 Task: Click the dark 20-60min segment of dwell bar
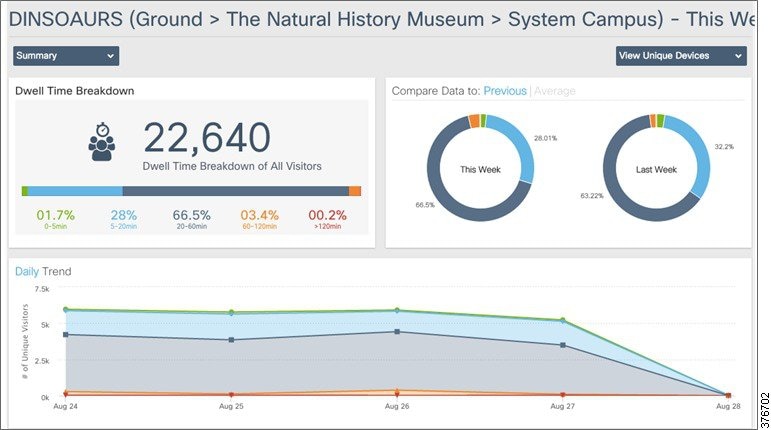coord(235,191)
